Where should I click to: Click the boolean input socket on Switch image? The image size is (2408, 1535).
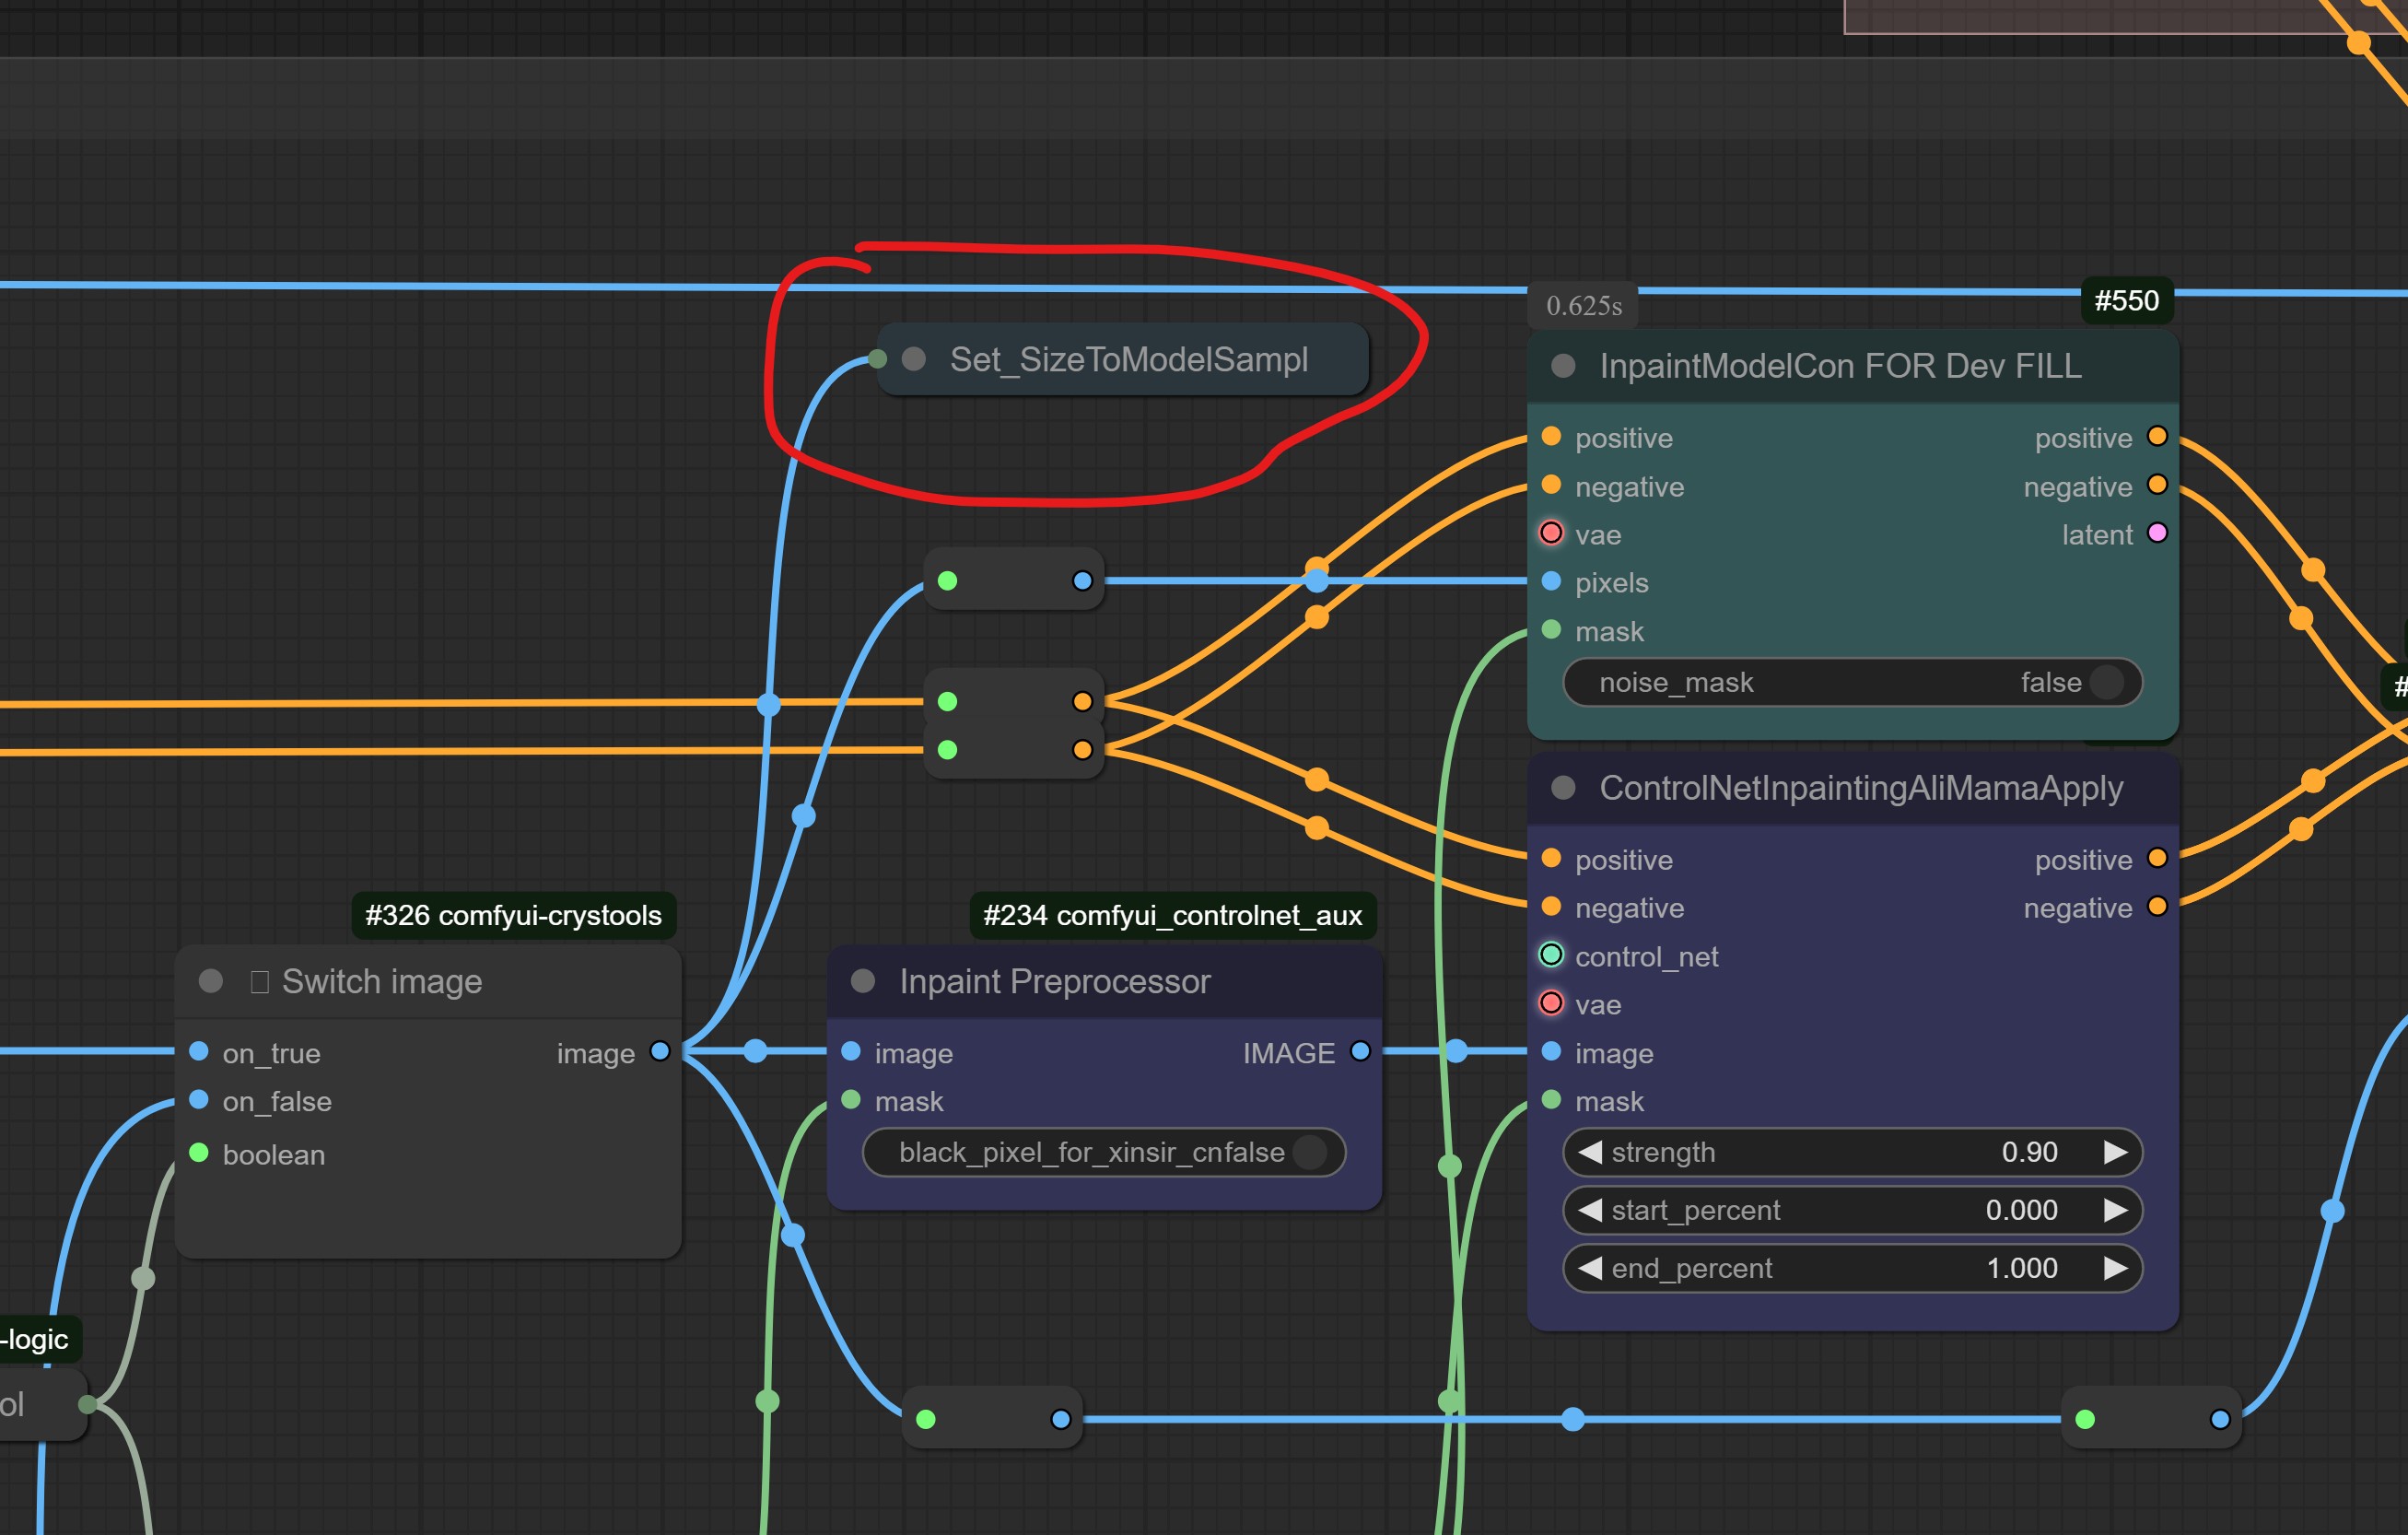click(199, 1153)
